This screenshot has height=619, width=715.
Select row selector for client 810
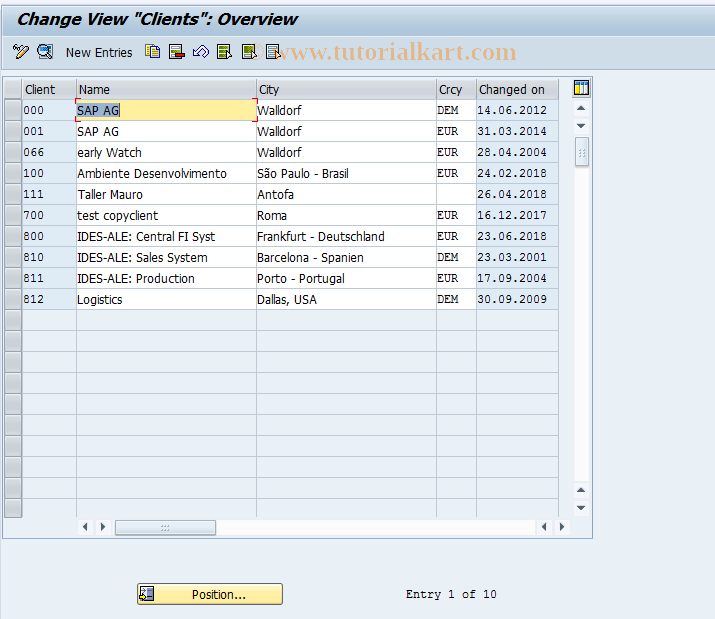pyautogui.click(x=13, y=257)
